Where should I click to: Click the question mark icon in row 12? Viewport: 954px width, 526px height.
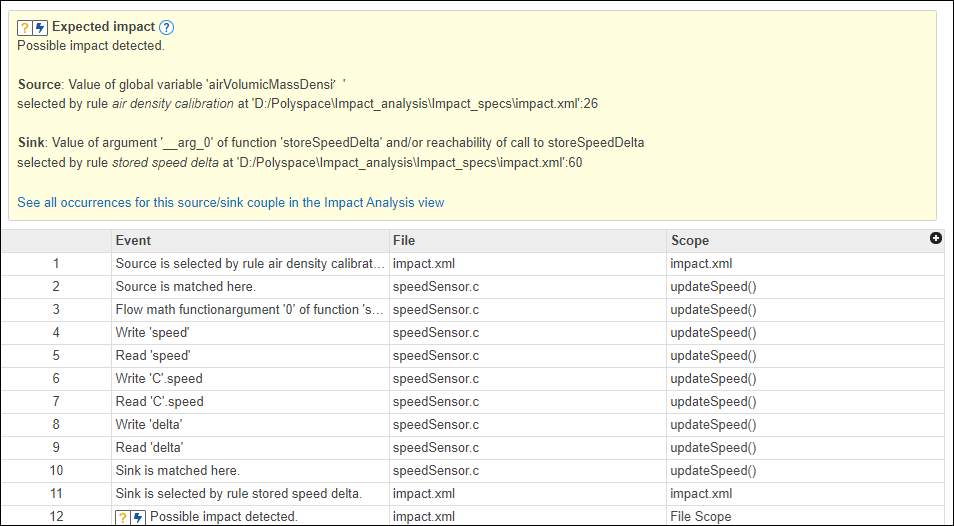click(123, 517)
